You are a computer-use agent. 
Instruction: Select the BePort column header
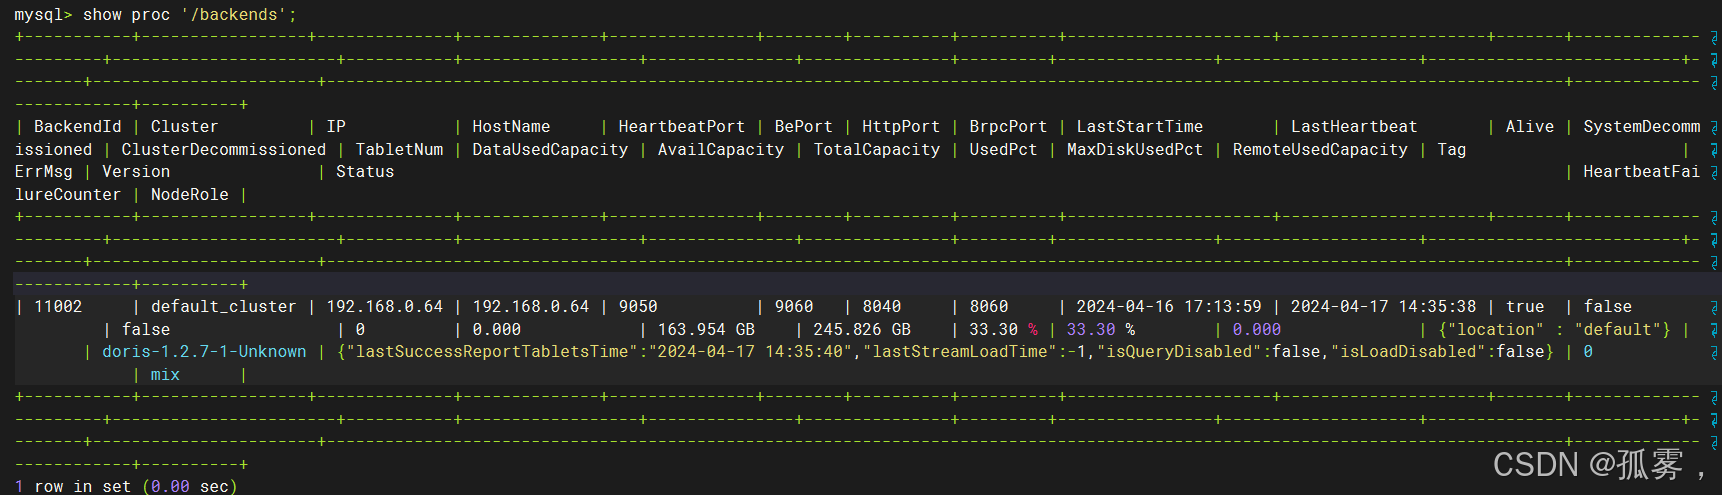pos(803,127)
